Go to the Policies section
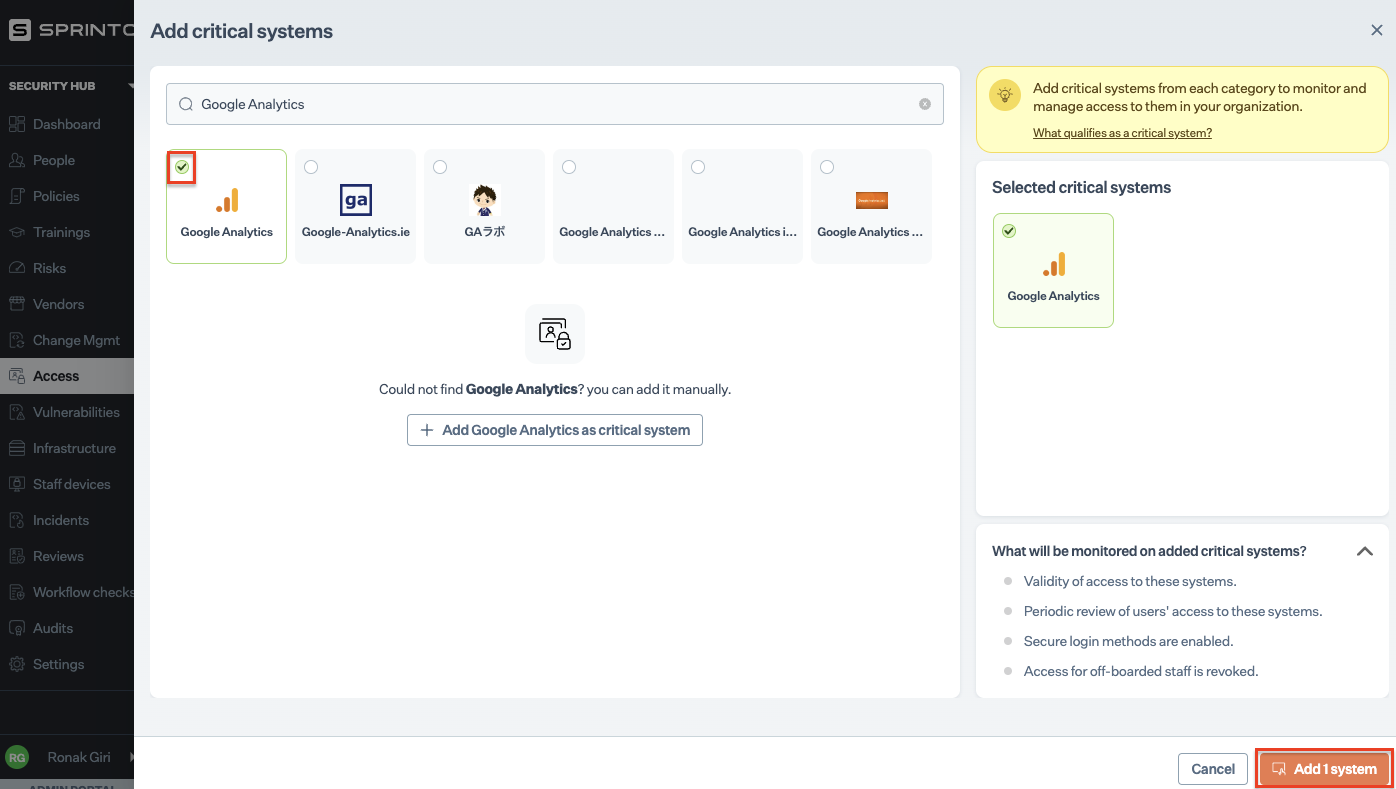Image resolution: width=1396 pixels, height=789 pixels. 66,196
